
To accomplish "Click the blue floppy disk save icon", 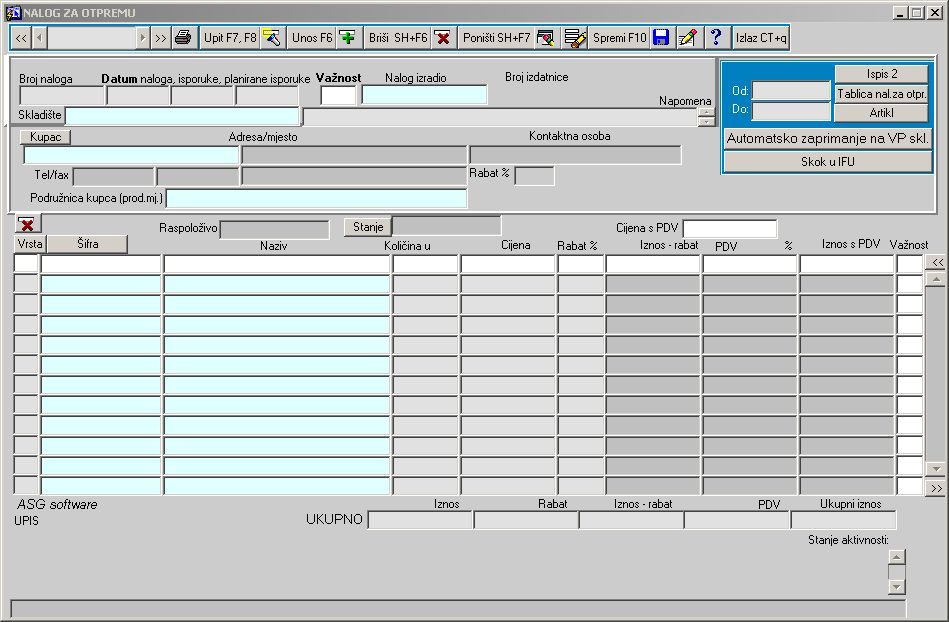I will pos(662,38).
